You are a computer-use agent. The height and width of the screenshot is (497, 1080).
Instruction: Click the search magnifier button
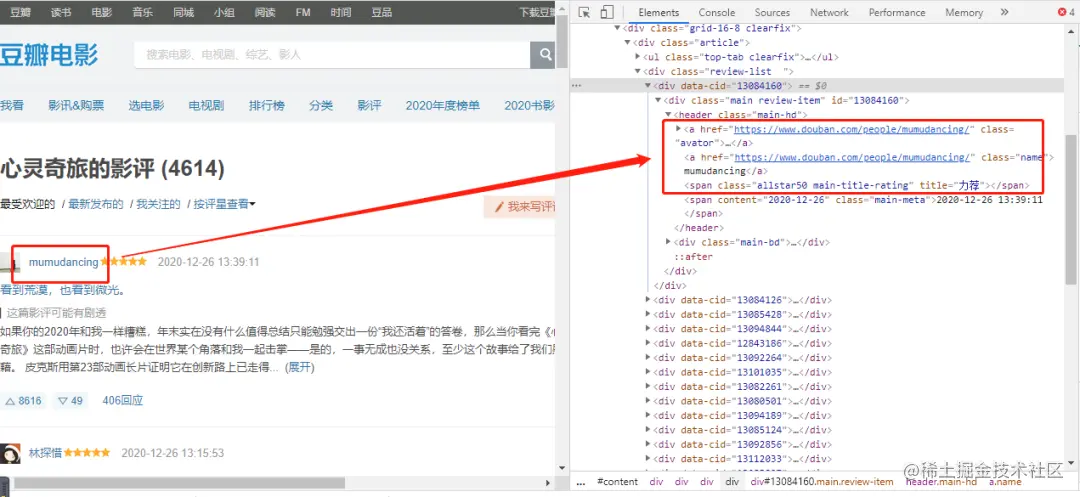tap(546, 55)
